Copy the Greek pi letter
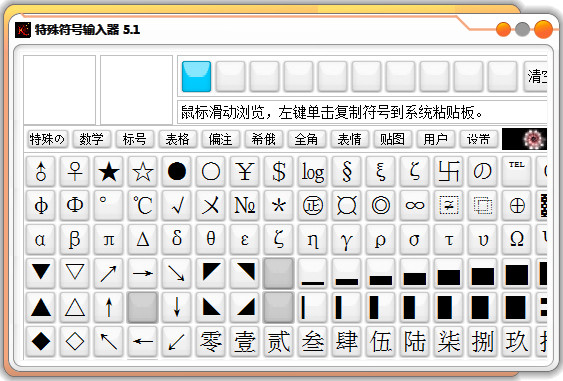The height and width of the screenshot is (381, 563). (108, 239)
